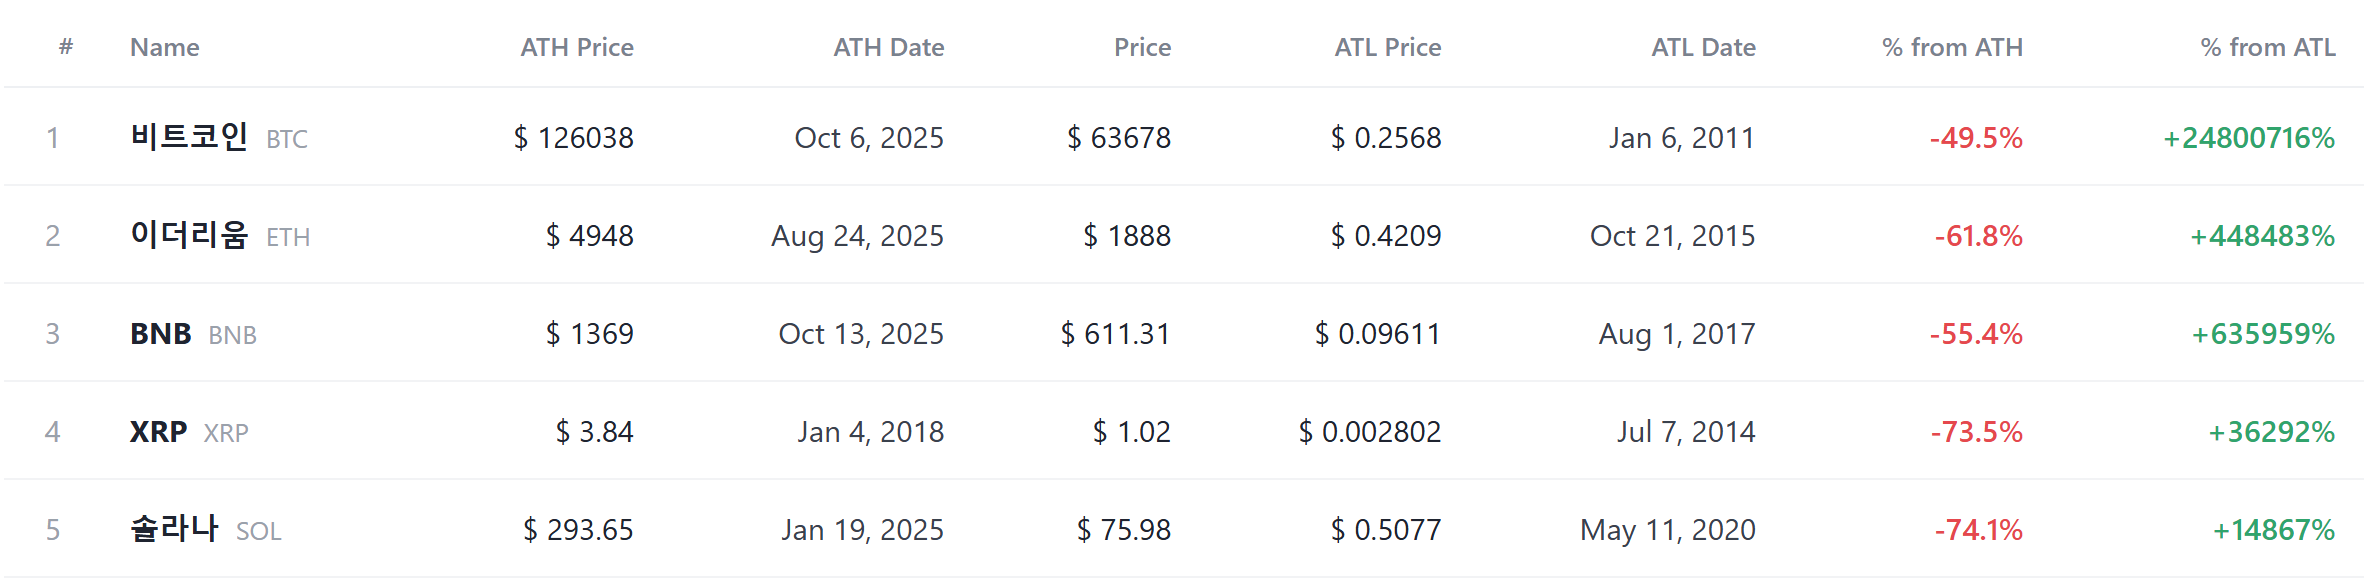This screenshot has width=2368, height=582.
Task: Sort by % from ATL header
Action: coord(2268,47)
